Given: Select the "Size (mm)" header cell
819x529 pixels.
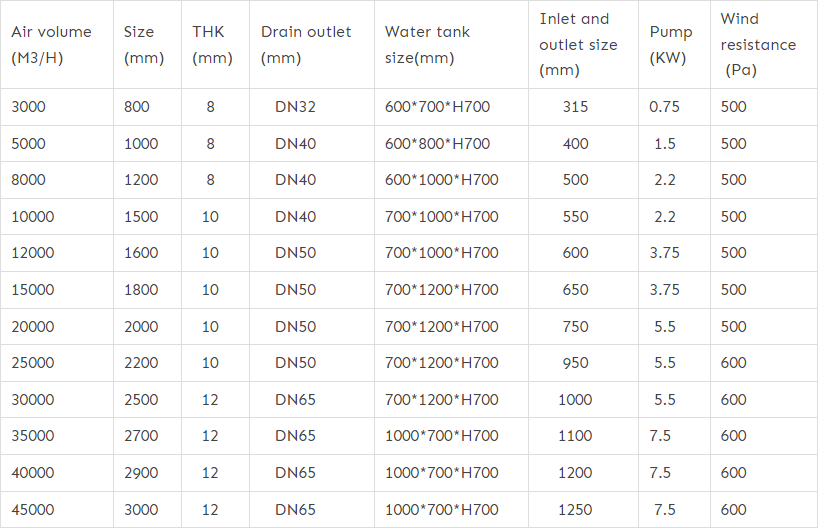Looking at the screenshot, I should tap(144, 45).
